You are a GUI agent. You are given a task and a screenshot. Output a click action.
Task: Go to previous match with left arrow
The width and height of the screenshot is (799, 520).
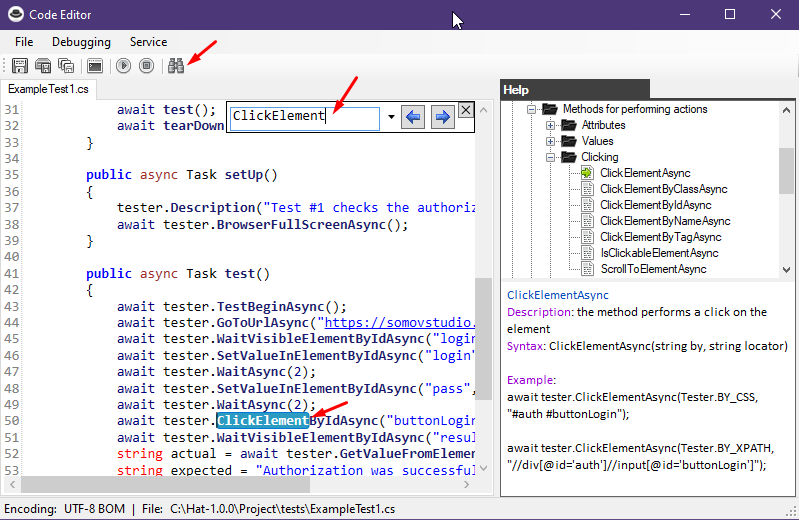pos(415,117)
